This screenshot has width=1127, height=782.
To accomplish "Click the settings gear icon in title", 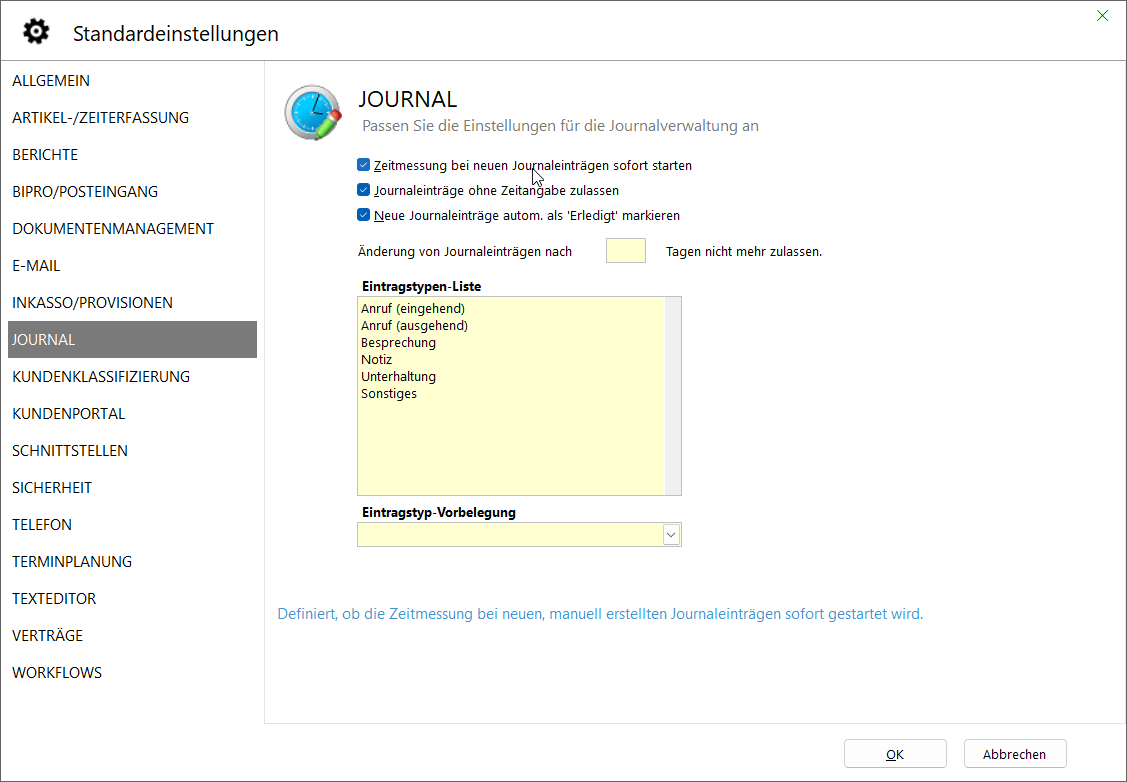I will (36, 32).
